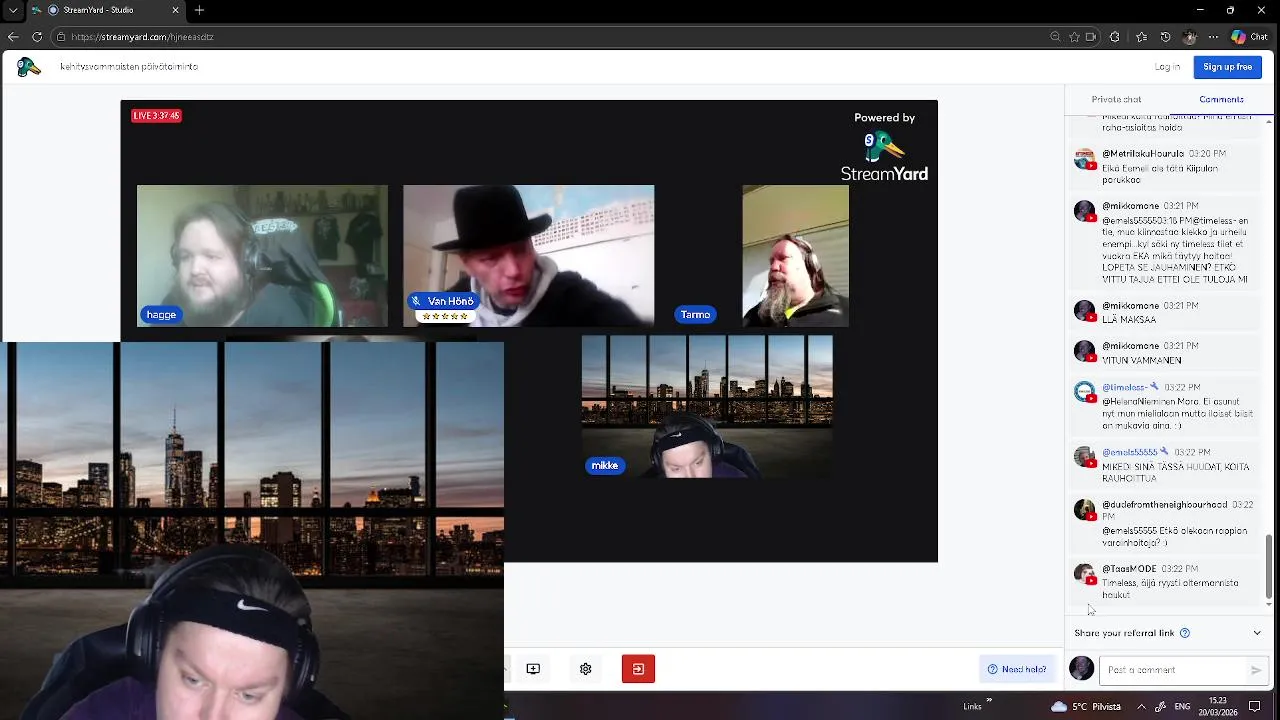1280x720 pixels.
Task: Click the referral link help question icon
Action: coord(1185,633)
